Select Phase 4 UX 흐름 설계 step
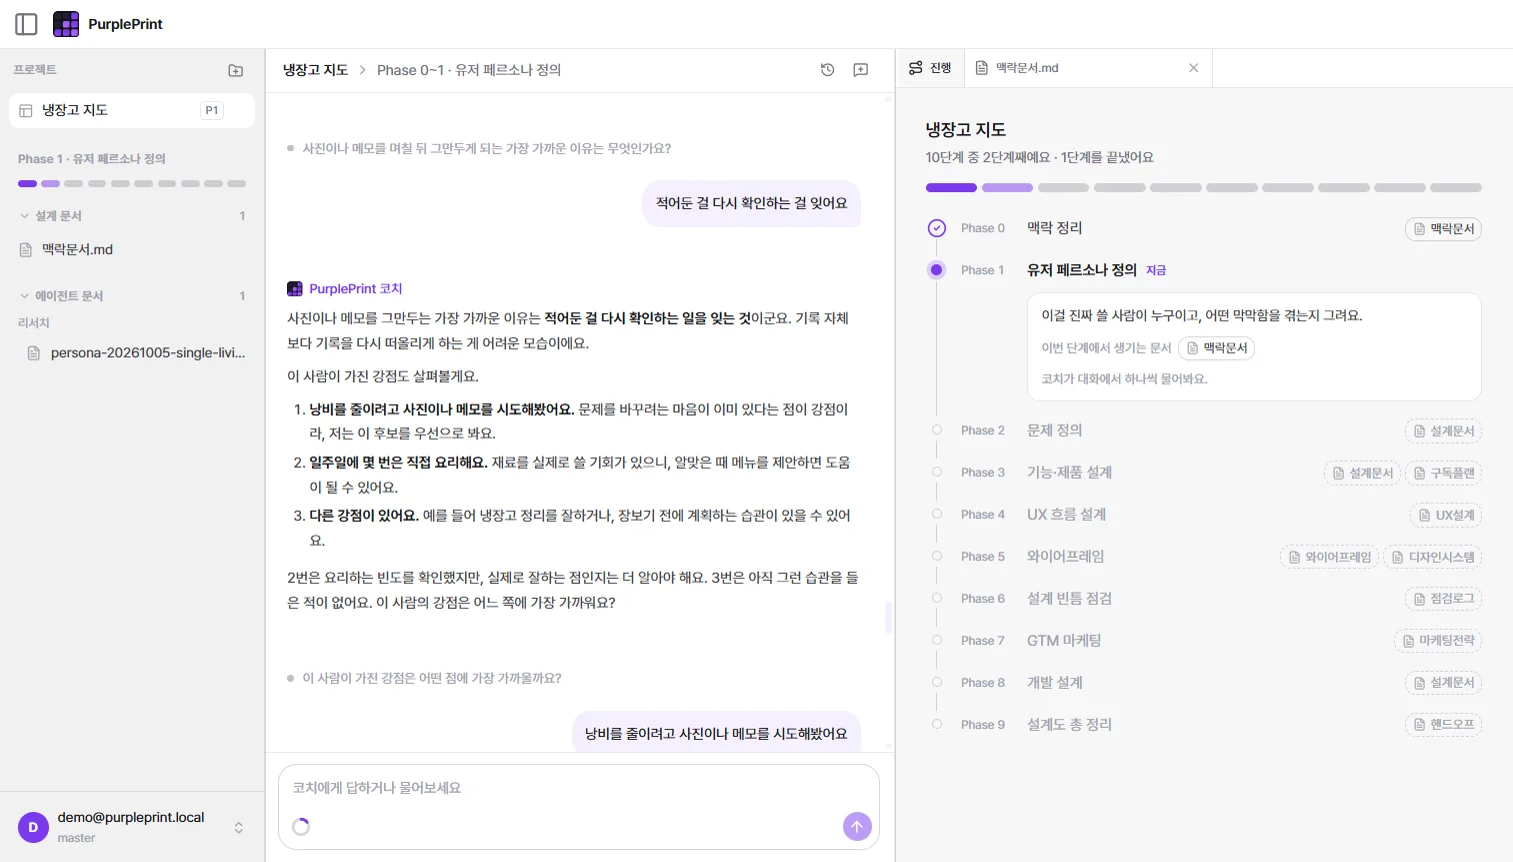The image size is (1513, 862). [x=1066, y=514]
